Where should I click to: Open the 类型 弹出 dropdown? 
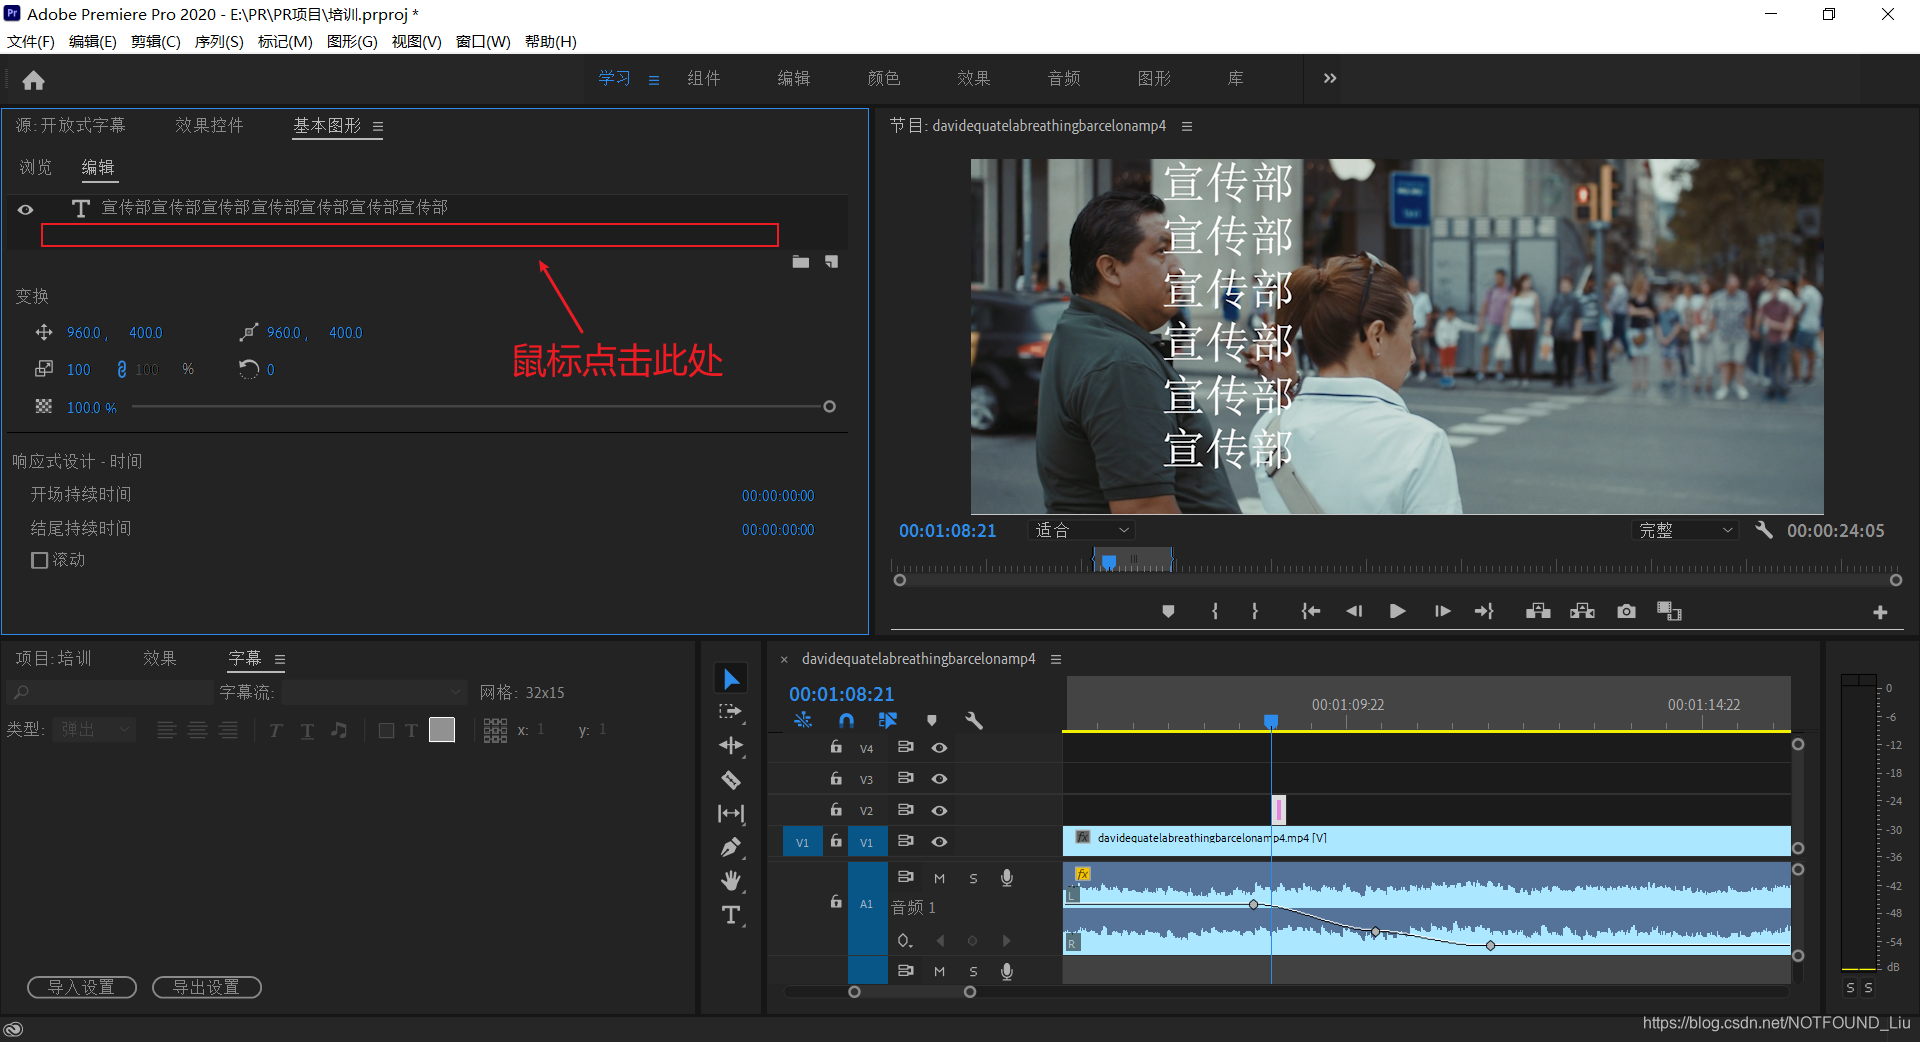94,729
